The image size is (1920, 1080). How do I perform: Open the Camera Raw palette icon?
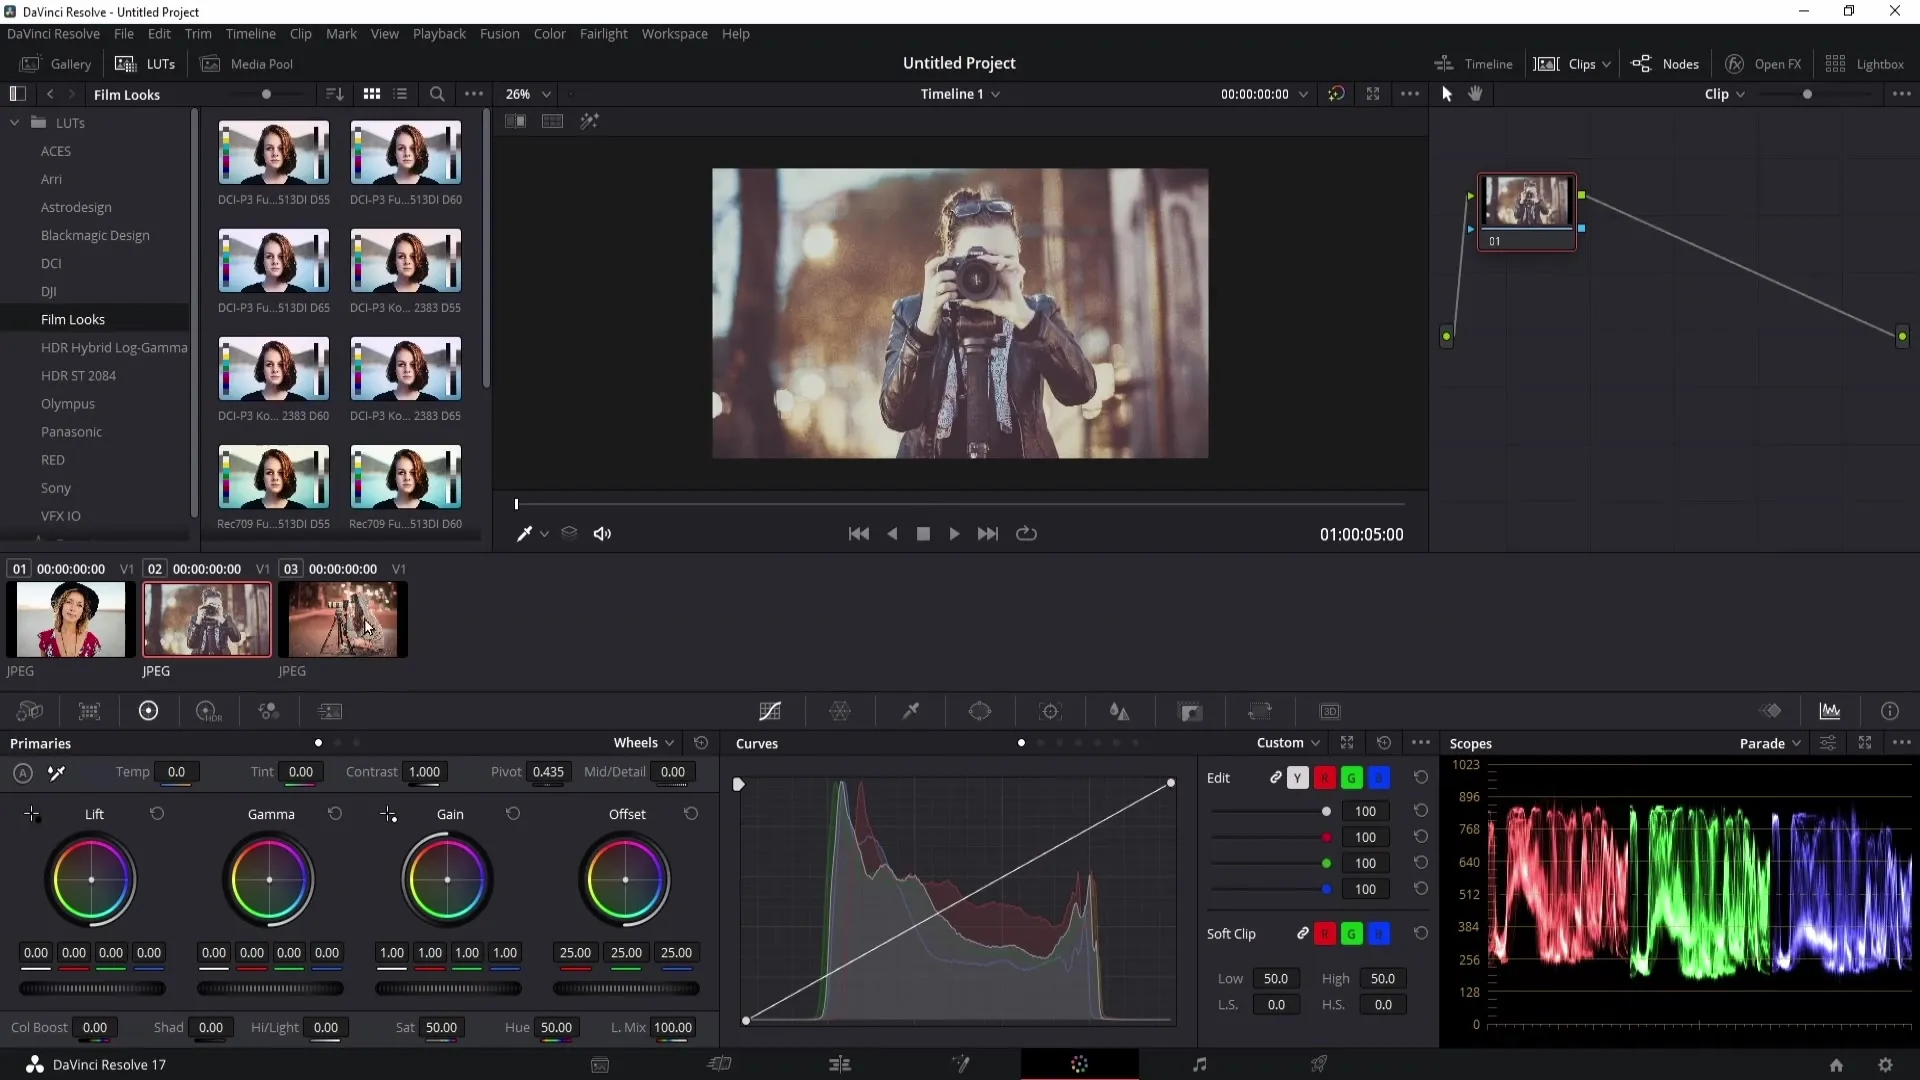point(30,711)
